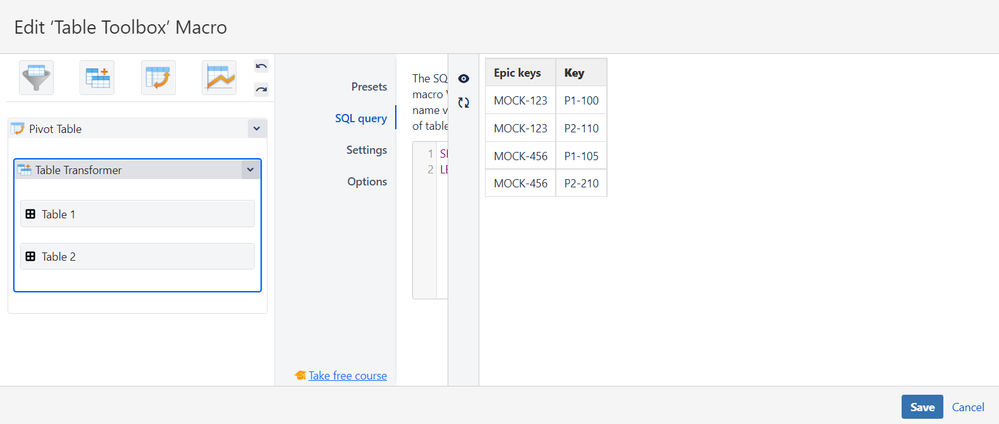Open the Settings tab
The width and height of the screenshot is (999, 424).
[x=366, y=150]
